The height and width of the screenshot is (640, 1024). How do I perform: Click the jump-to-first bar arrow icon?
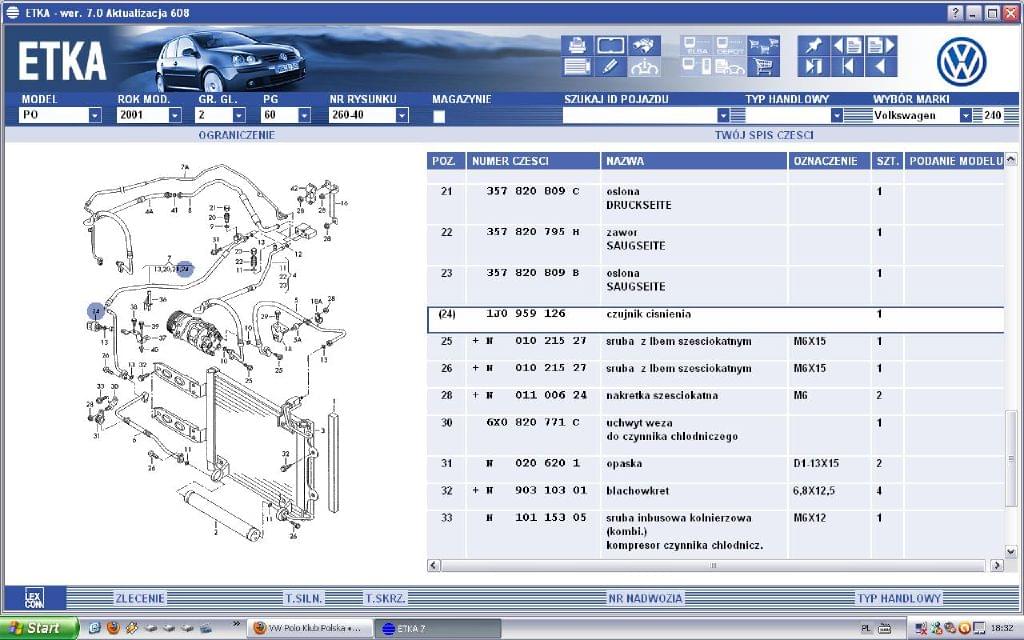(847, 66)
